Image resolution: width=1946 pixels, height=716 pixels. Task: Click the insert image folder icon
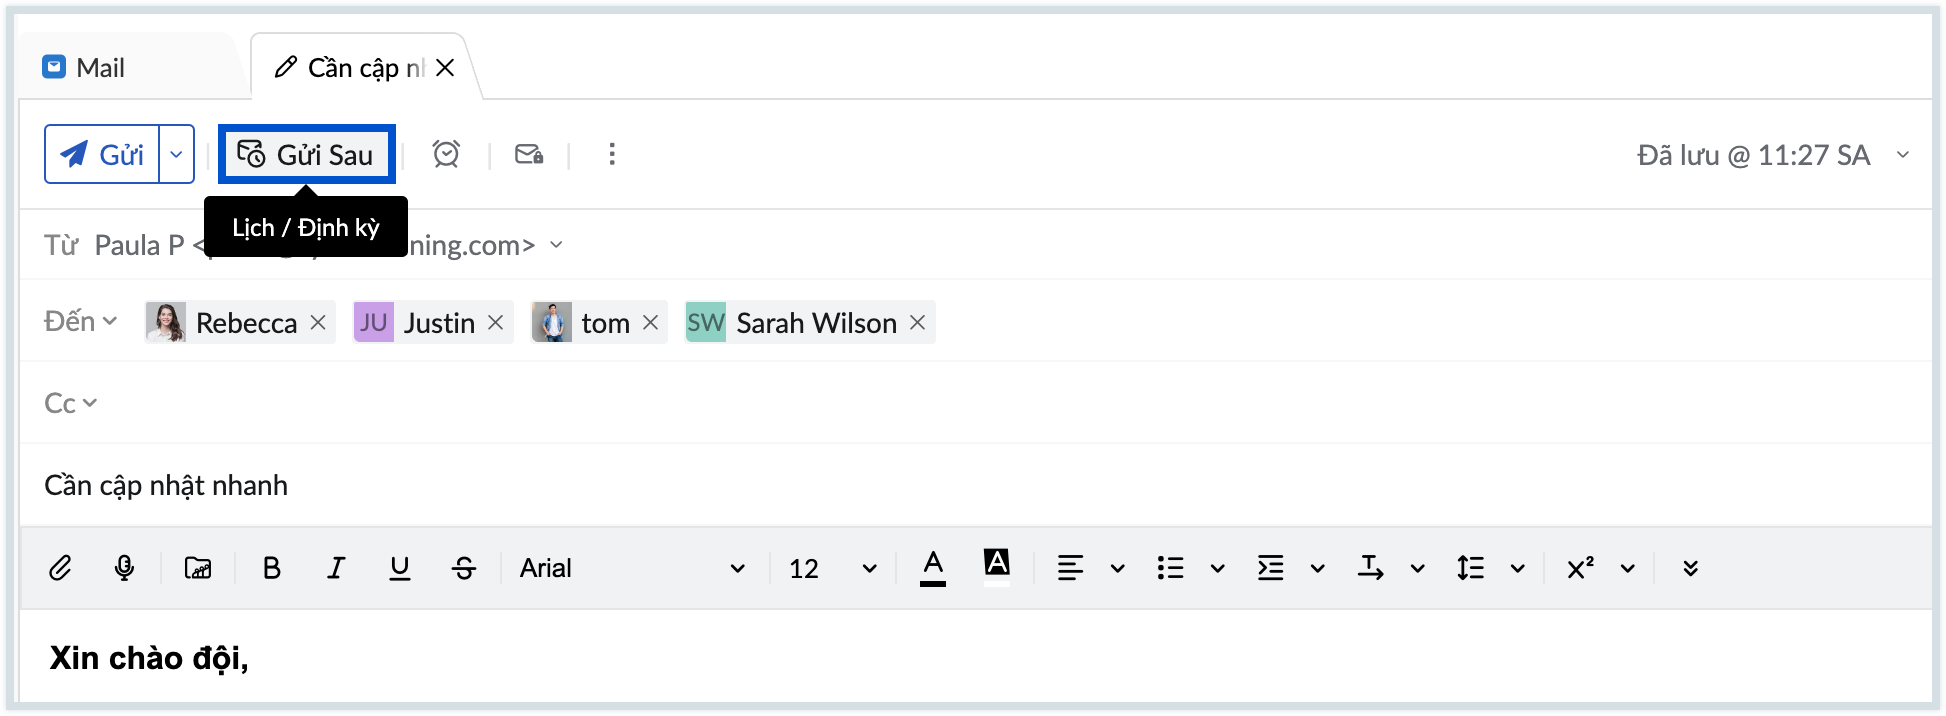click(x=198, y=568)
